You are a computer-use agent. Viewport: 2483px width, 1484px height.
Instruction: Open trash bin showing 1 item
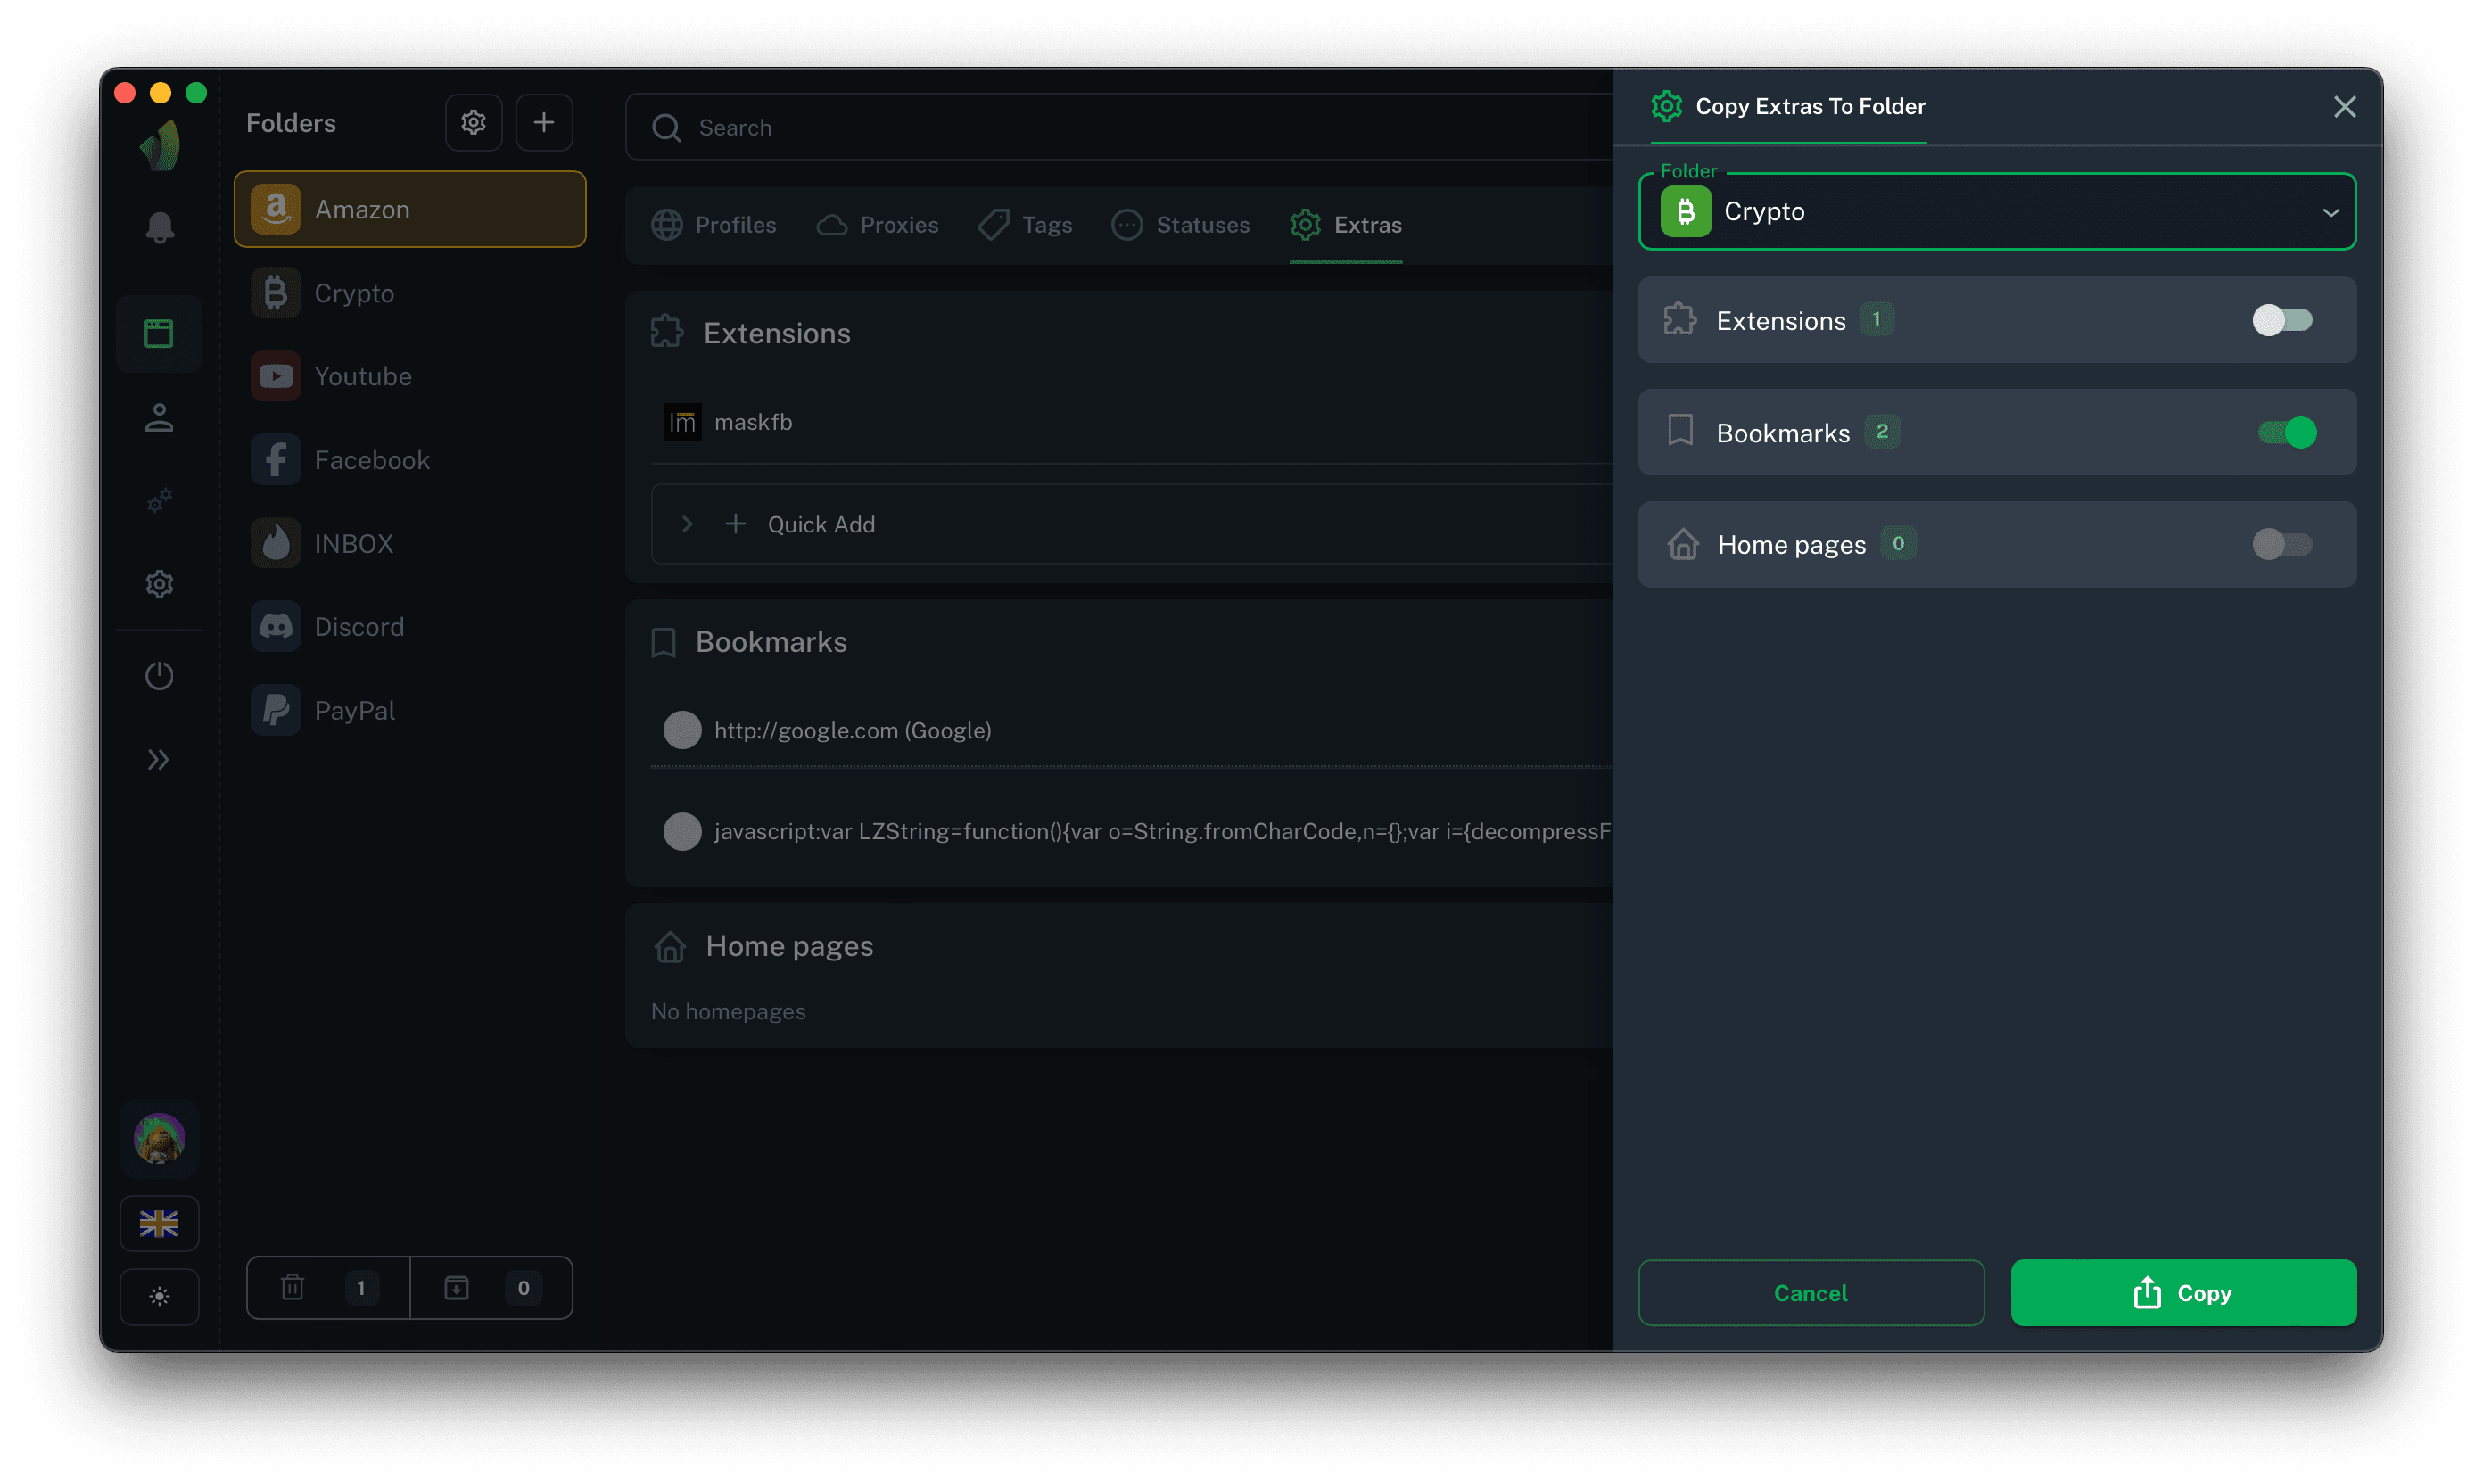click(x=328, y=1288)
